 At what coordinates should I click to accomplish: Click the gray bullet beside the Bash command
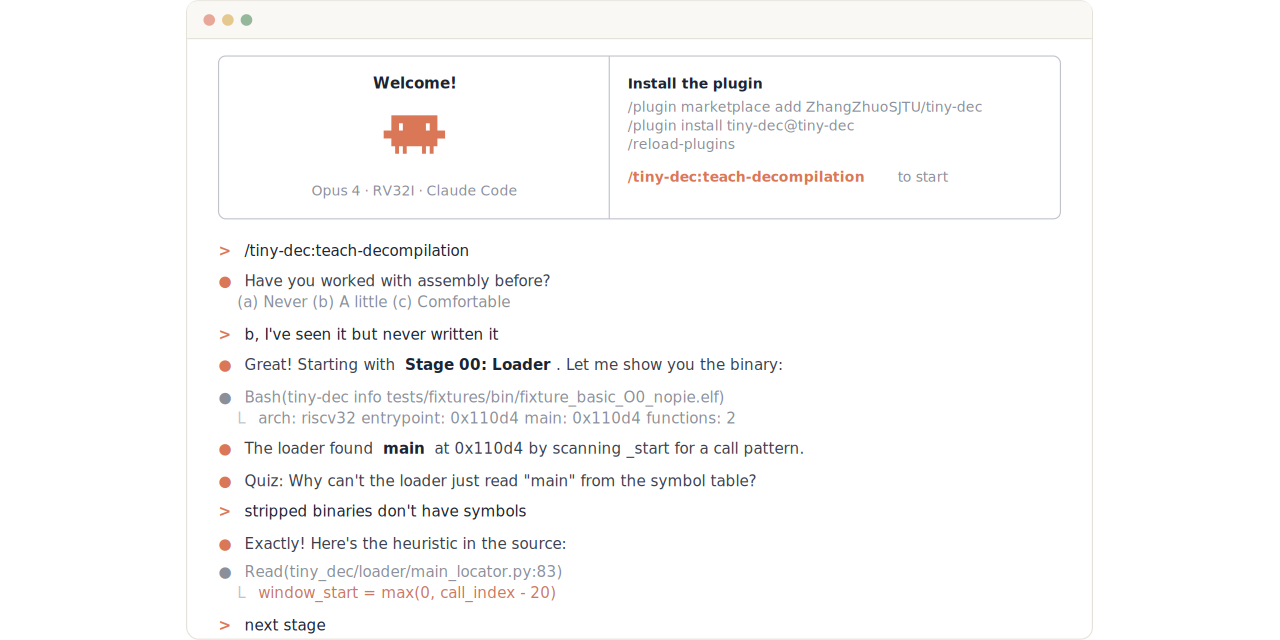pos(225,398)
